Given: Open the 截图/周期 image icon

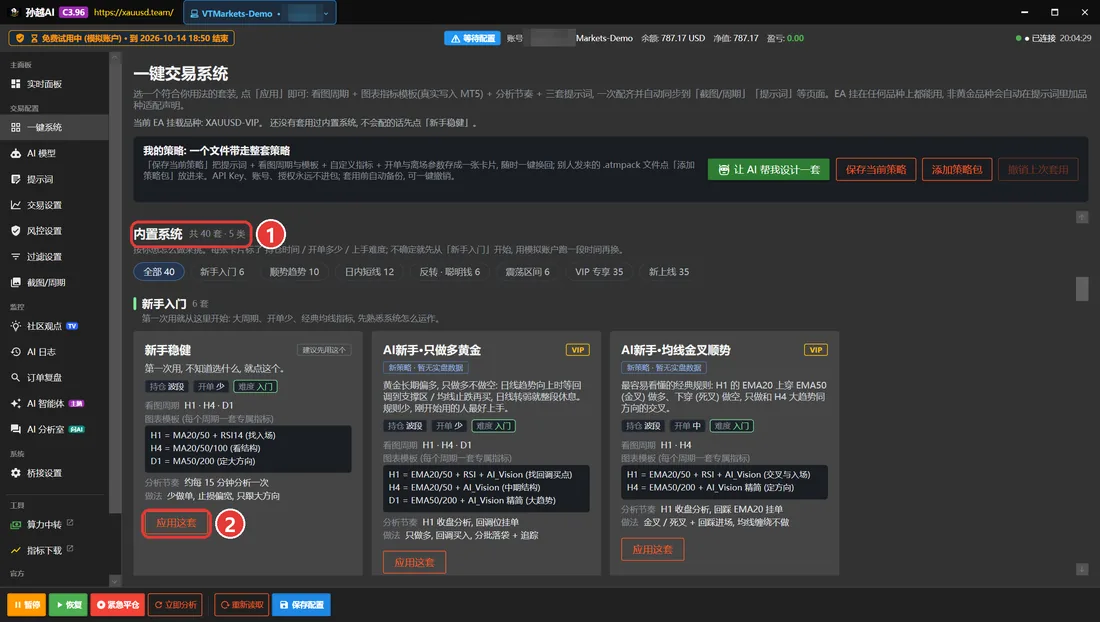Looking at the screenshot, I should 15,283.
